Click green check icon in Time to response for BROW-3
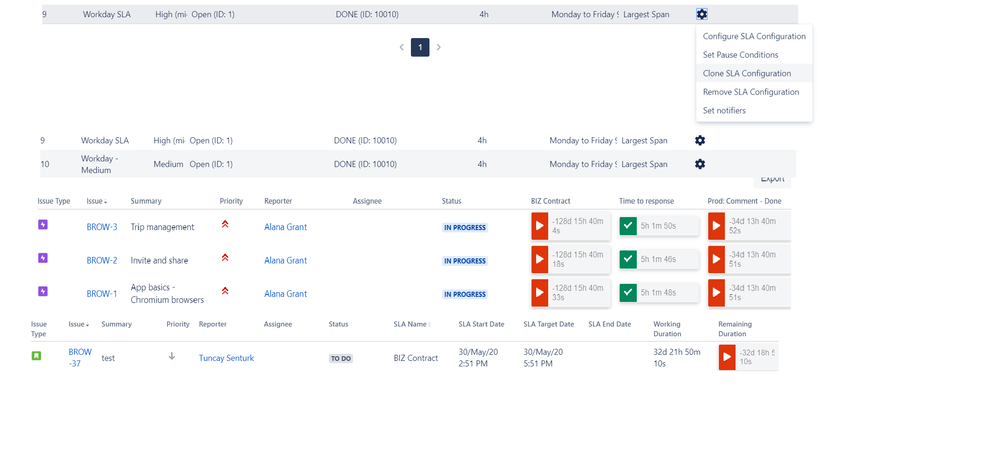 pos(628,226)
